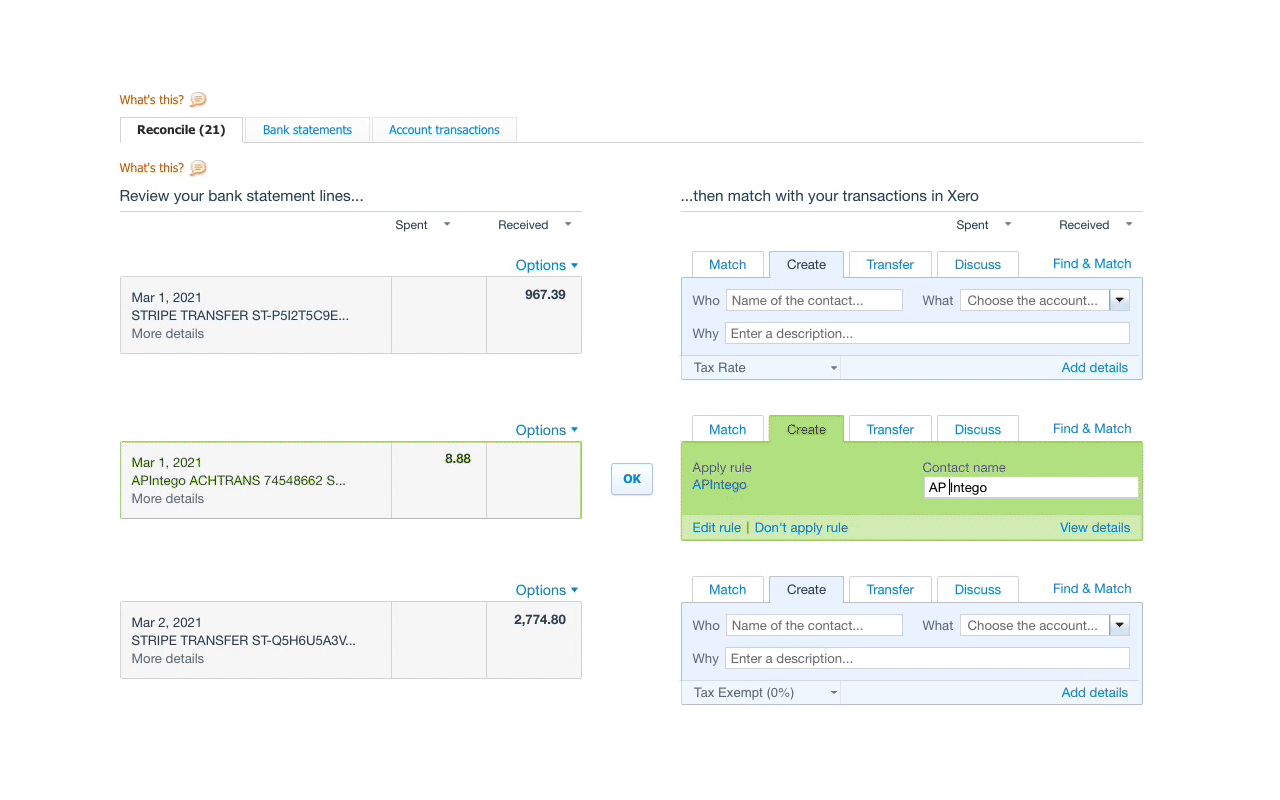1280x800 pixels.
Task: Click the Contact name field containing APIntego
Action: 1031,487
